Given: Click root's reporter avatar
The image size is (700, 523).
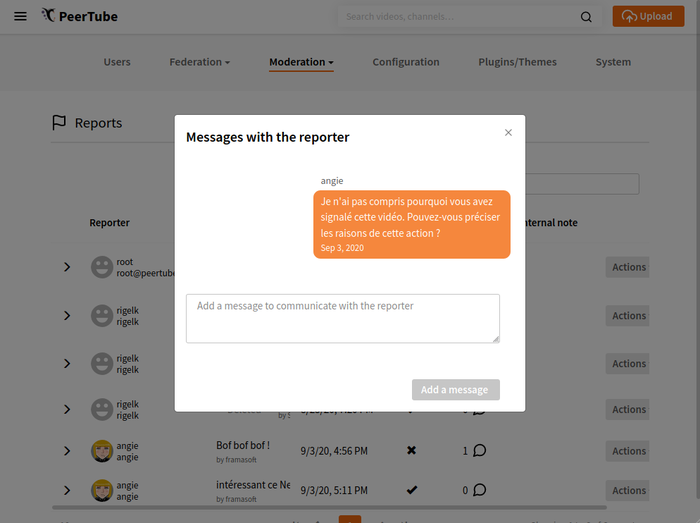Looking at the screenshot, I should [102, 267].
